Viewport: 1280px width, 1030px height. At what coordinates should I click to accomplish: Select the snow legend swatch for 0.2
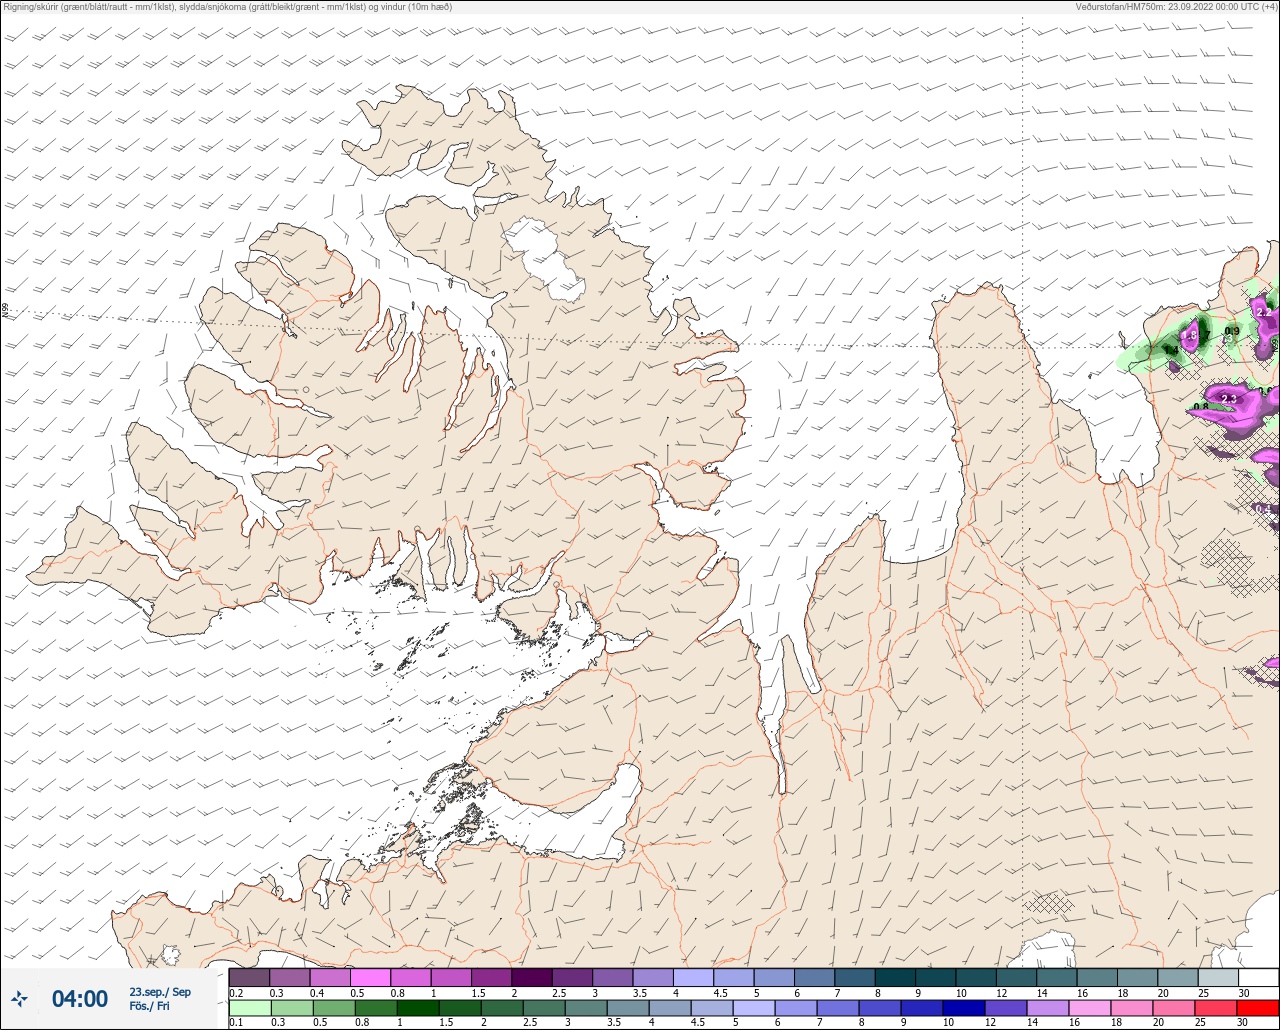249,977
